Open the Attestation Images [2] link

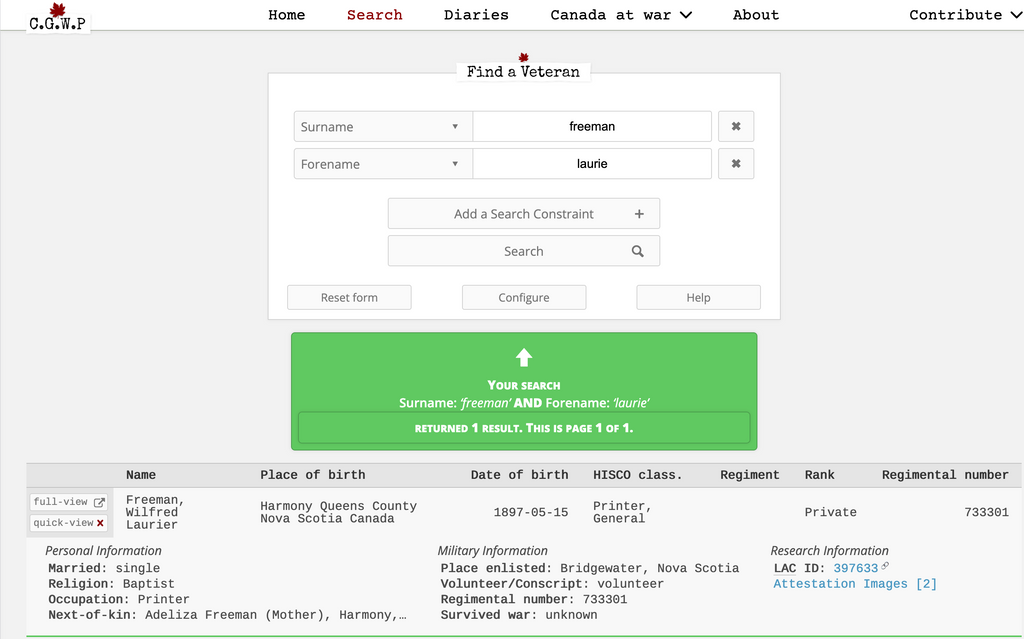click(855, 584)
